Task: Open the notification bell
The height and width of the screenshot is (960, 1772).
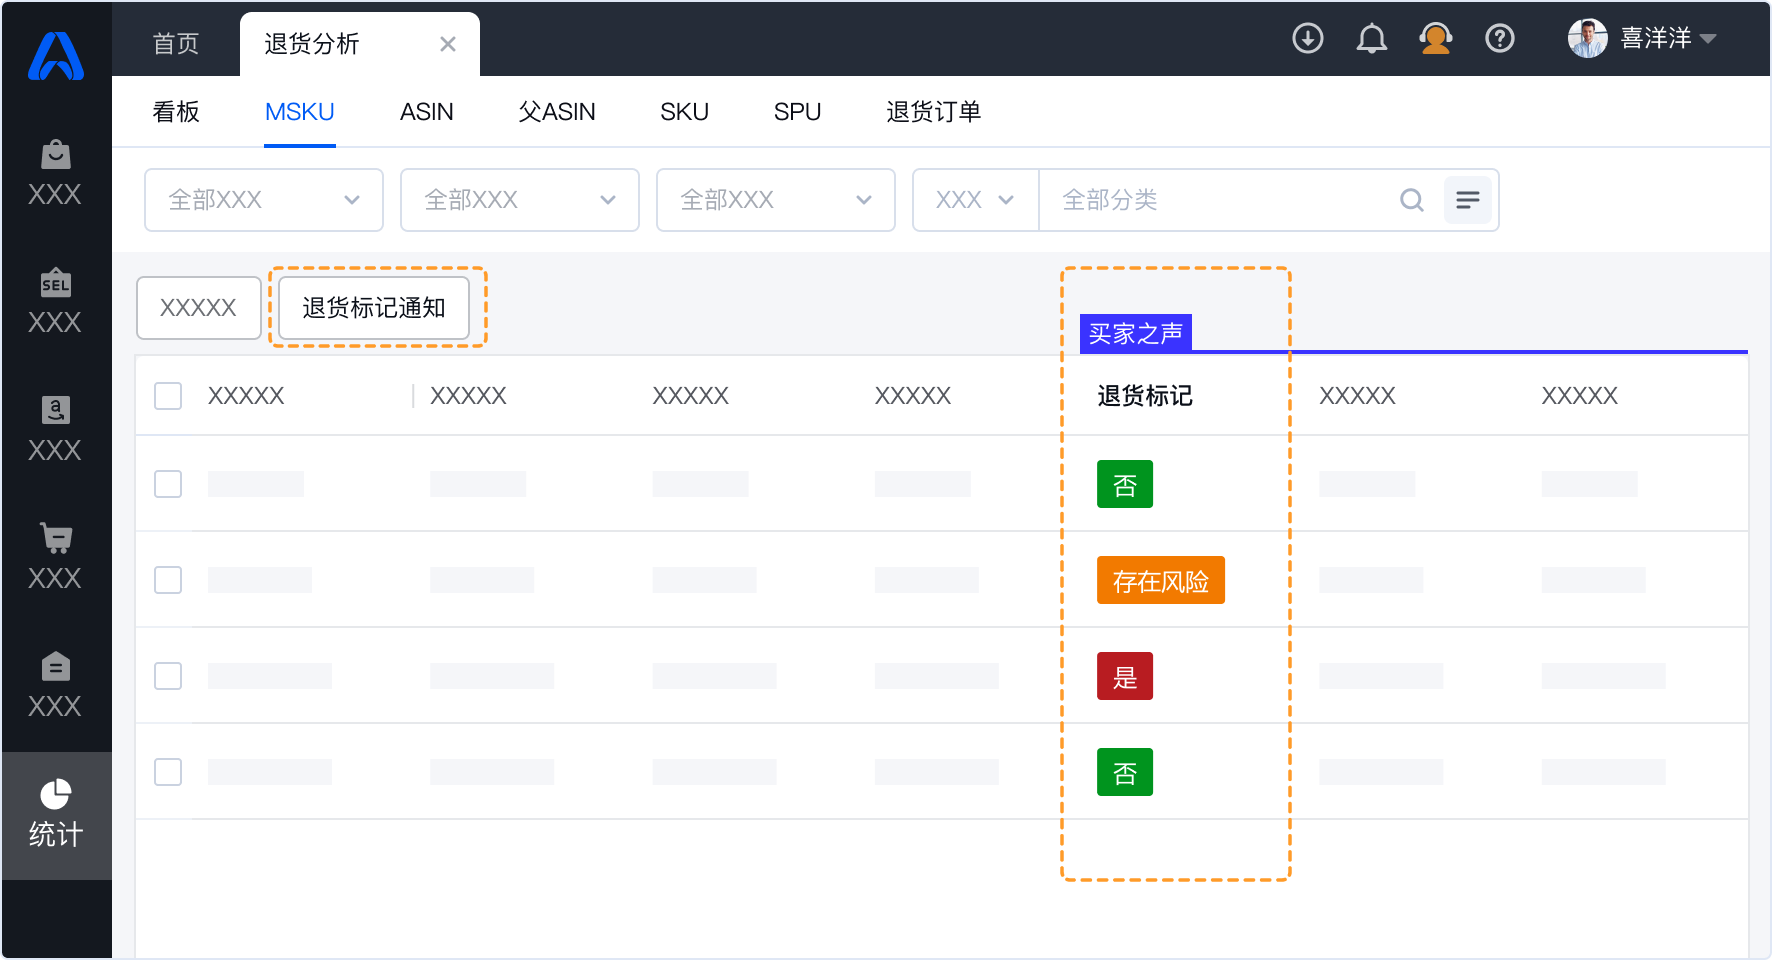Action: point(1371,39)
